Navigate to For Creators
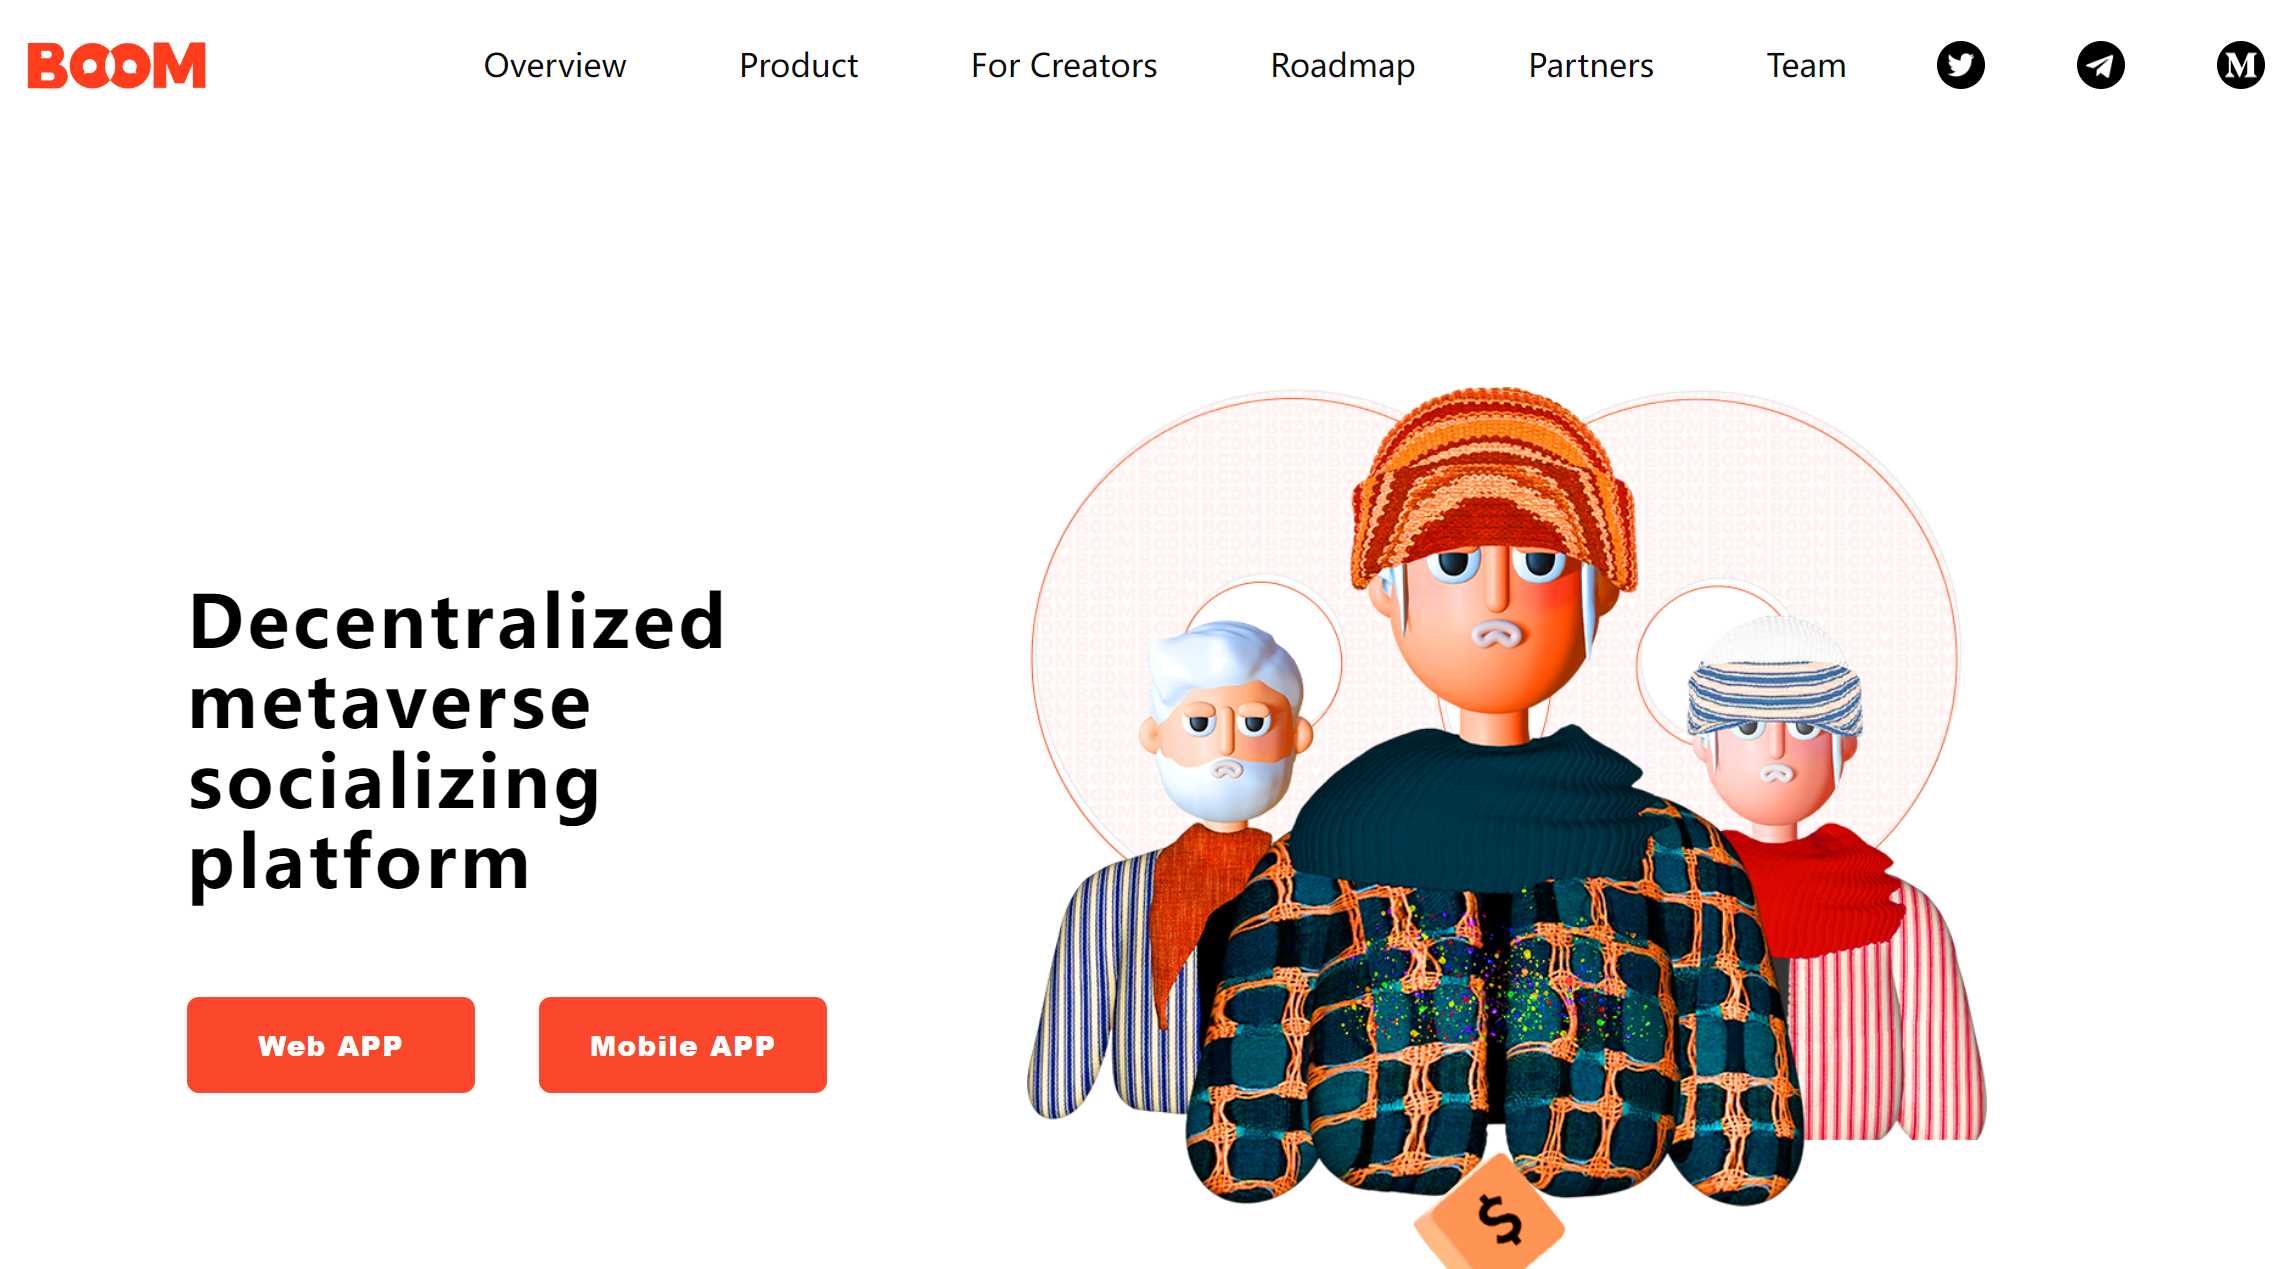2293x1269 pixels. coord(1064,65)
